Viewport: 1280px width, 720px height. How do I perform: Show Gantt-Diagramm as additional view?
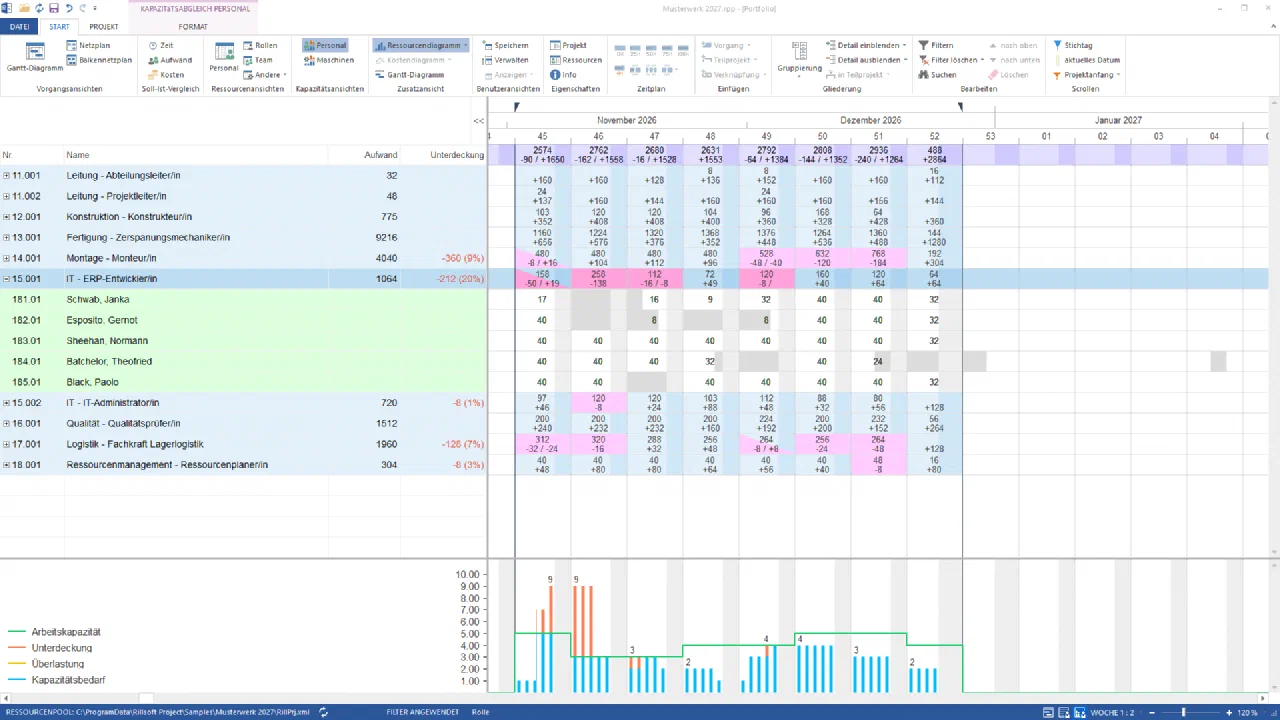coord(410,75)
